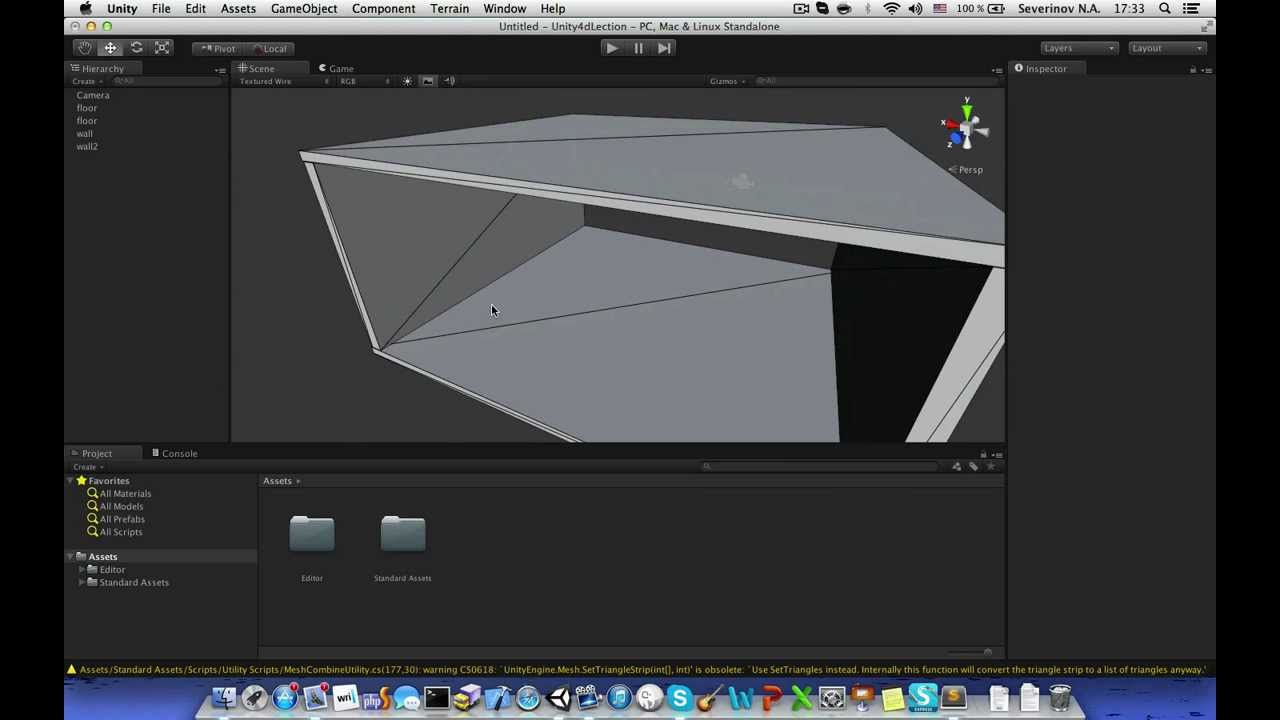Select the Hand tool in Unity toolbar
Image resolution: width=1280 pixels, height=720 pixels.
[84, 48]
